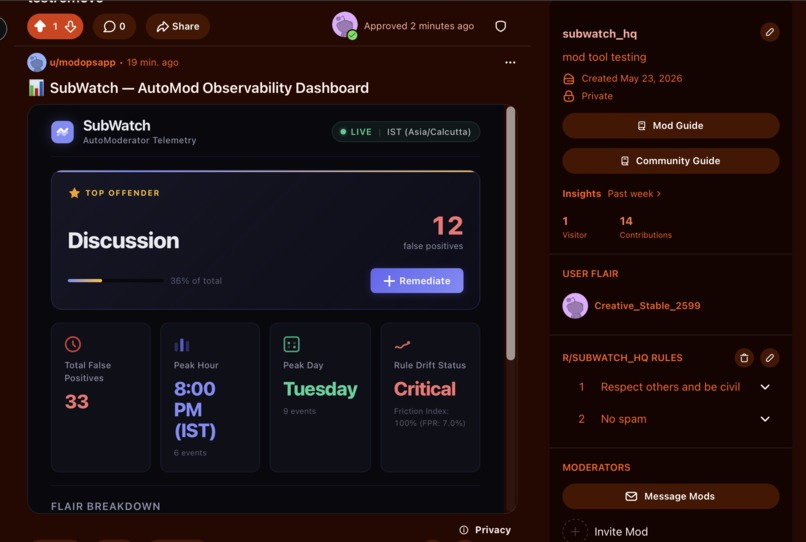Image resolution: width=806 pixels, height=542 pixels.
Task: Click the Approved 2 minutes ago text
Action: click(x=419, y=26)
